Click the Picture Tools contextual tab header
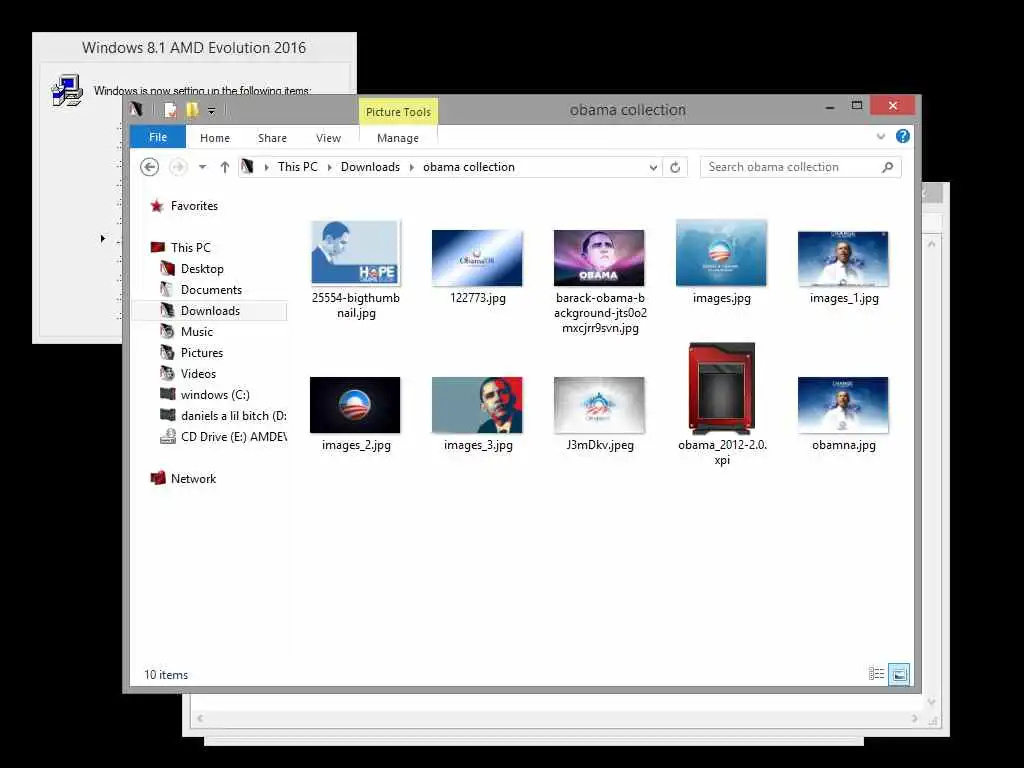 (x=398, y=112)
